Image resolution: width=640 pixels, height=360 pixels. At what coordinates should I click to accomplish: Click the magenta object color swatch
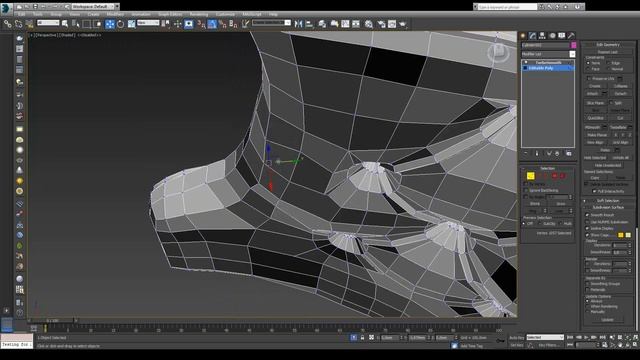coord(573,45)
